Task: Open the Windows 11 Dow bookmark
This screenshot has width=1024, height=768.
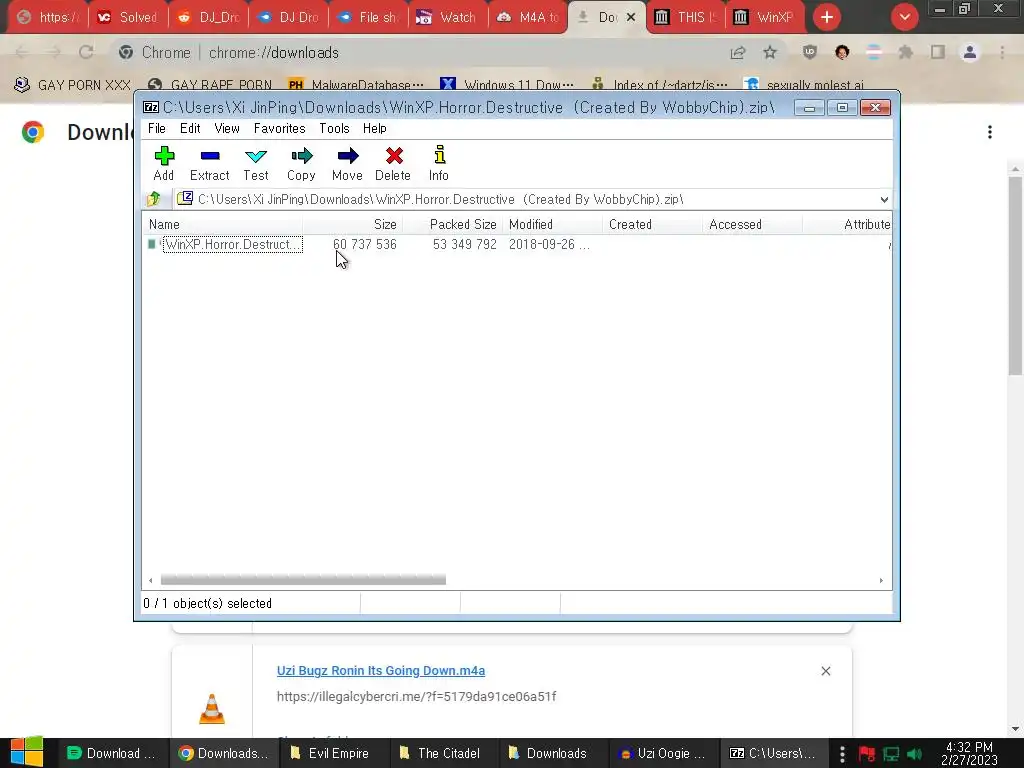Action: coord(507,85)
